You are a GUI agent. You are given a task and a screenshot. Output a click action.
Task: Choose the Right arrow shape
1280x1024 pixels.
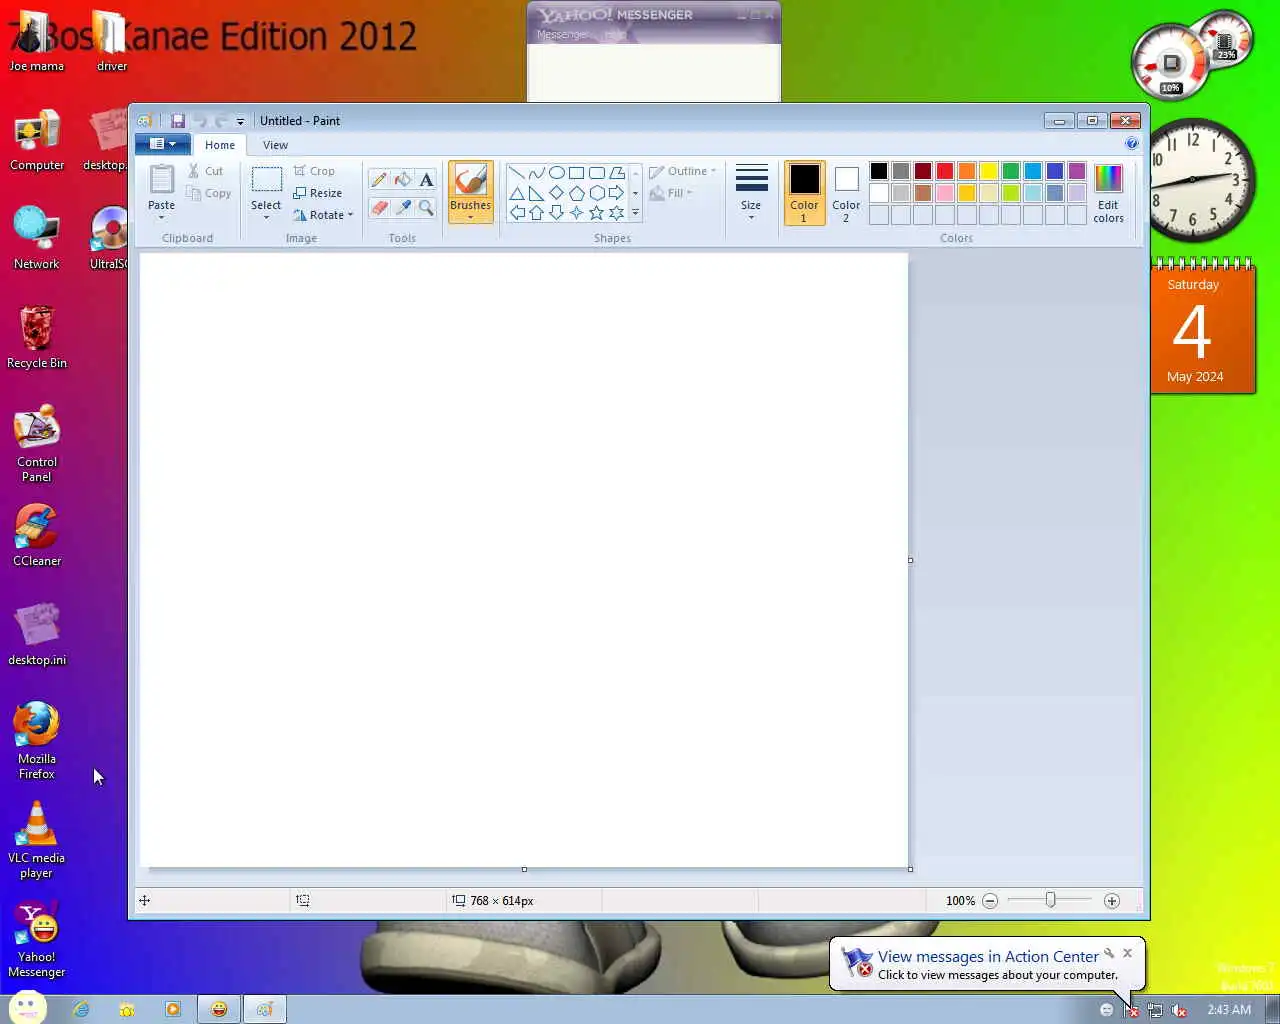click(x=617, y=193)
